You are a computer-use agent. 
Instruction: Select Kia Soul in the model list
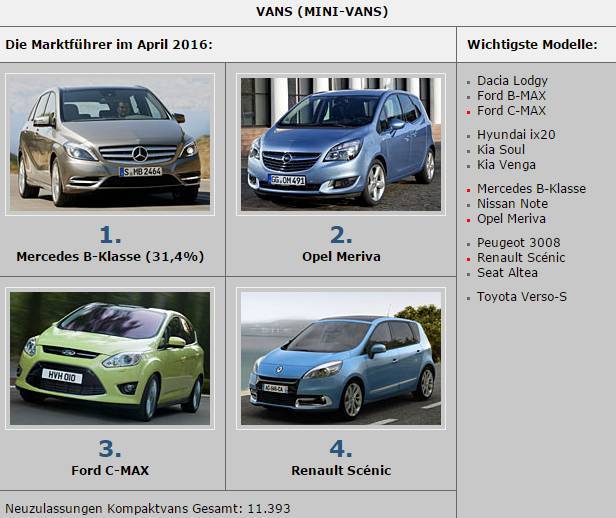501,150
